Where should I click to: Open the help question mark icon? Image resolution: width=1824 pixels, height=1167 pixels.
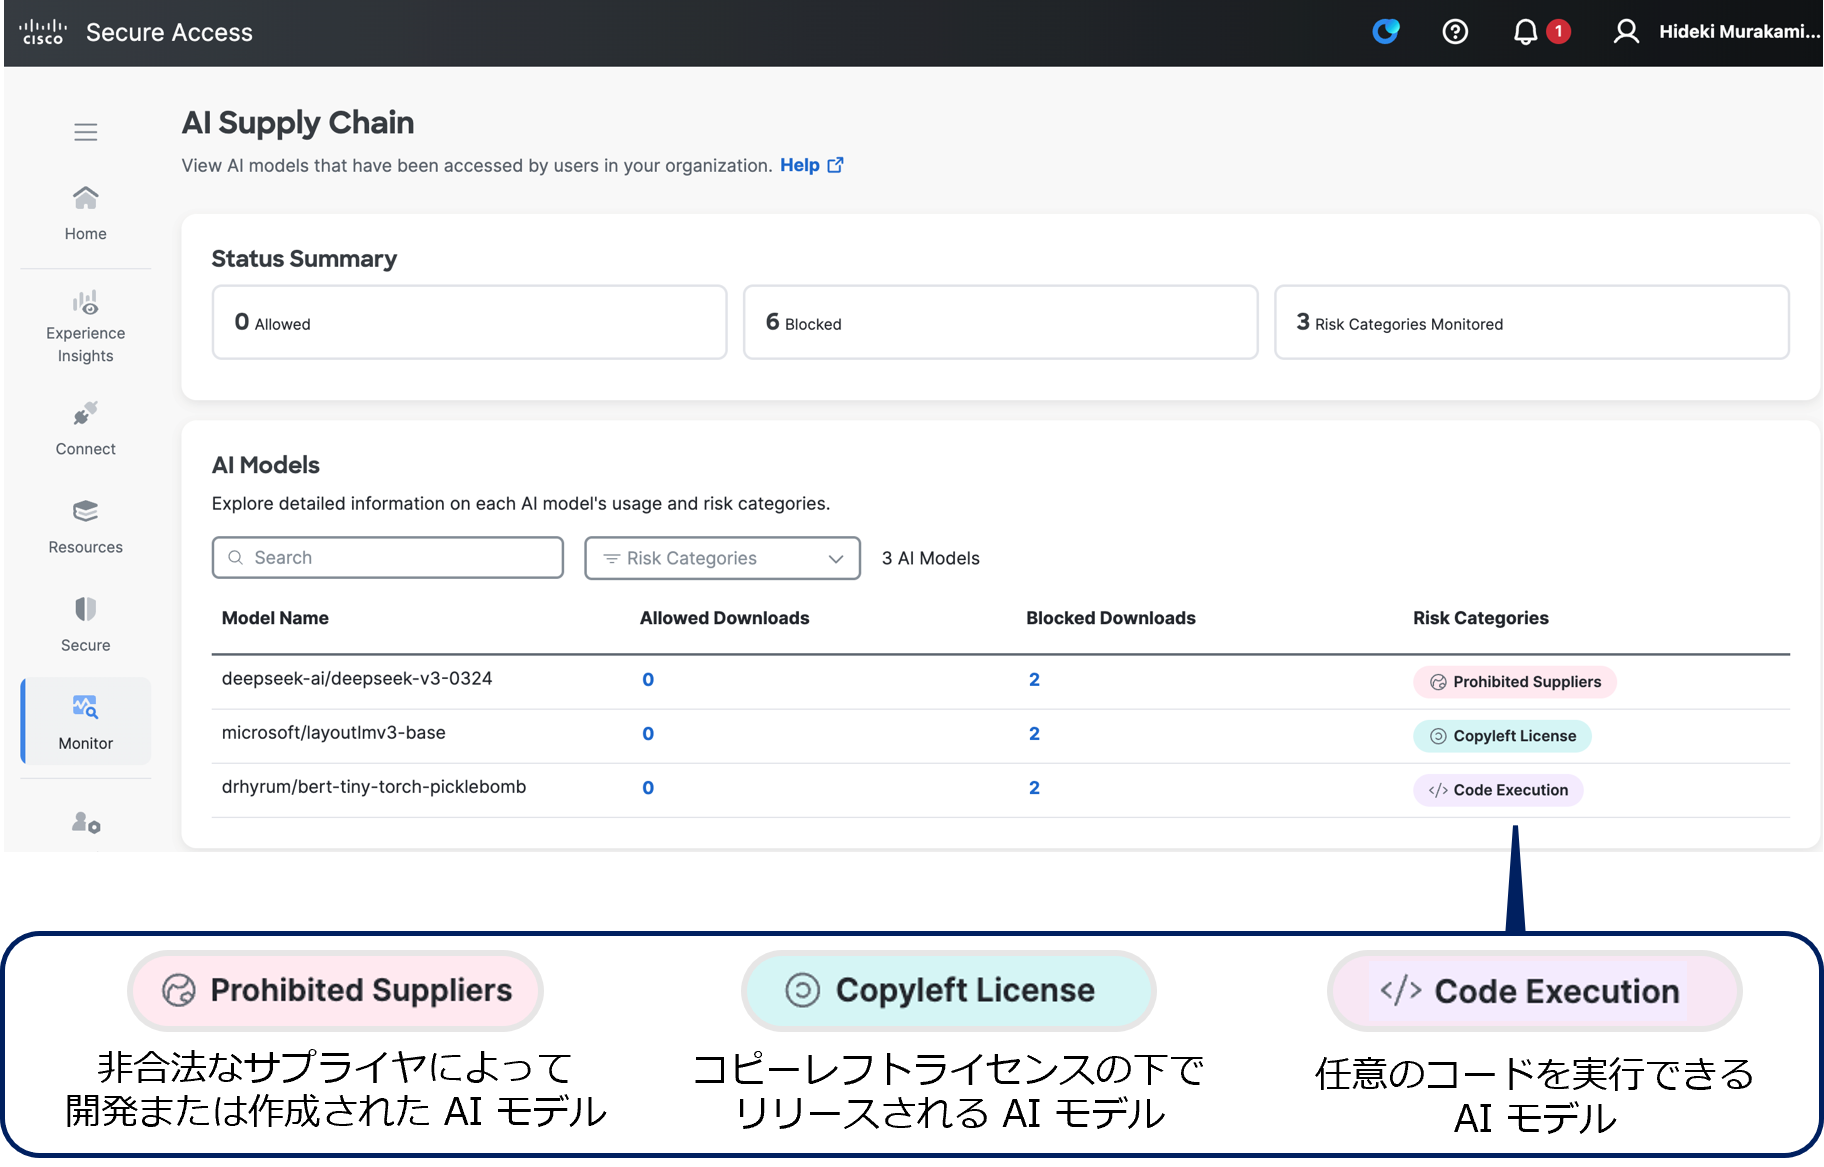(x=1455, y=32)
